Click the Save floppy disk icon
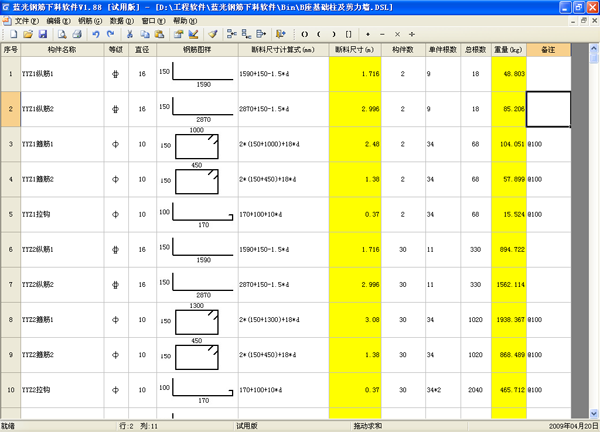600x432 pixels. (43, 34)
